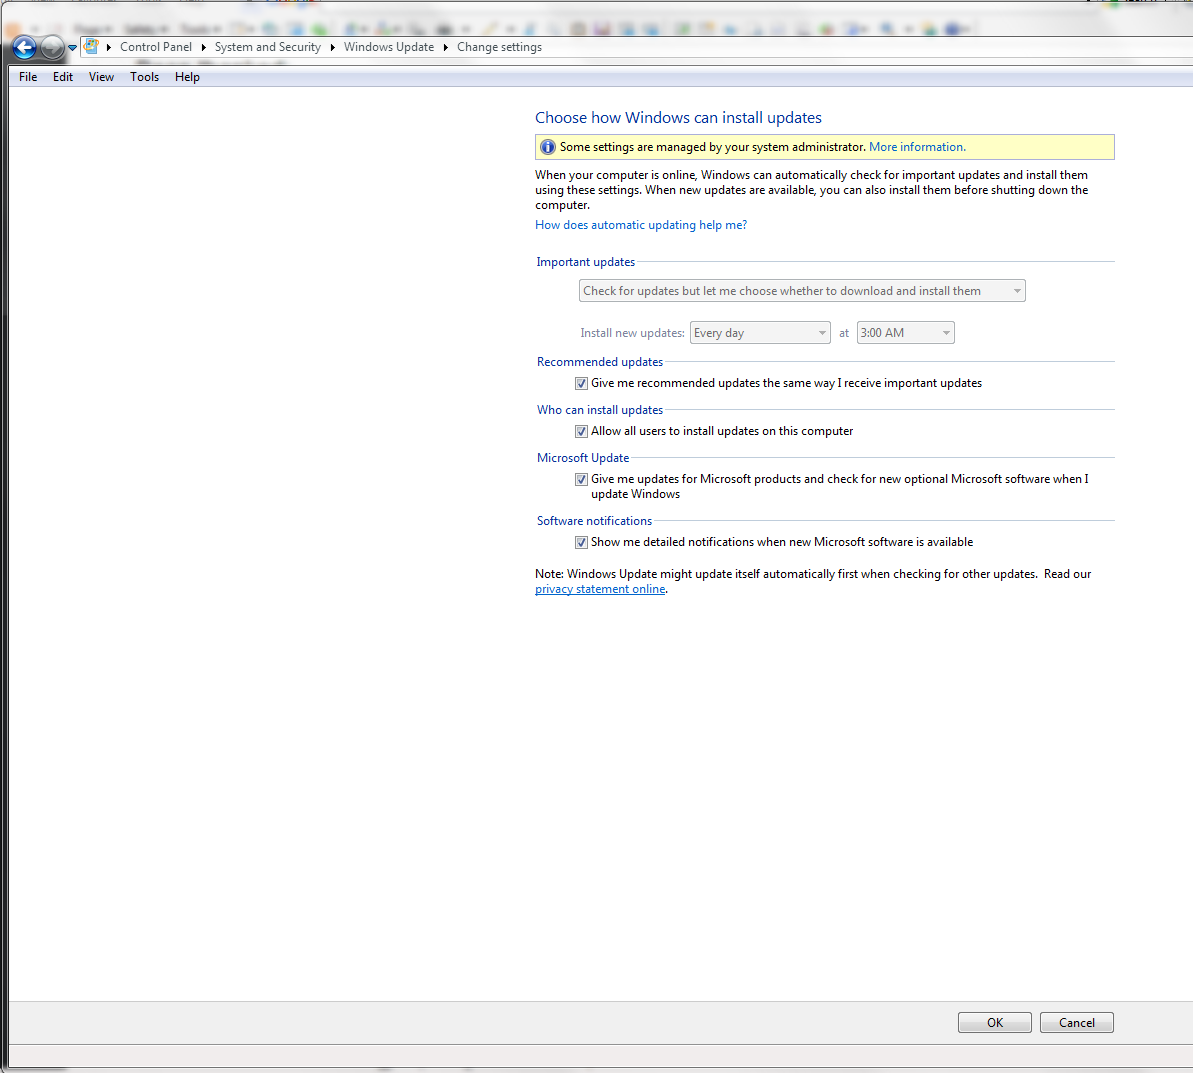Viewport: 1193px width, 1073px height.
Task: Click the 'Who can install updates' section label
Action: coord(600,410)
